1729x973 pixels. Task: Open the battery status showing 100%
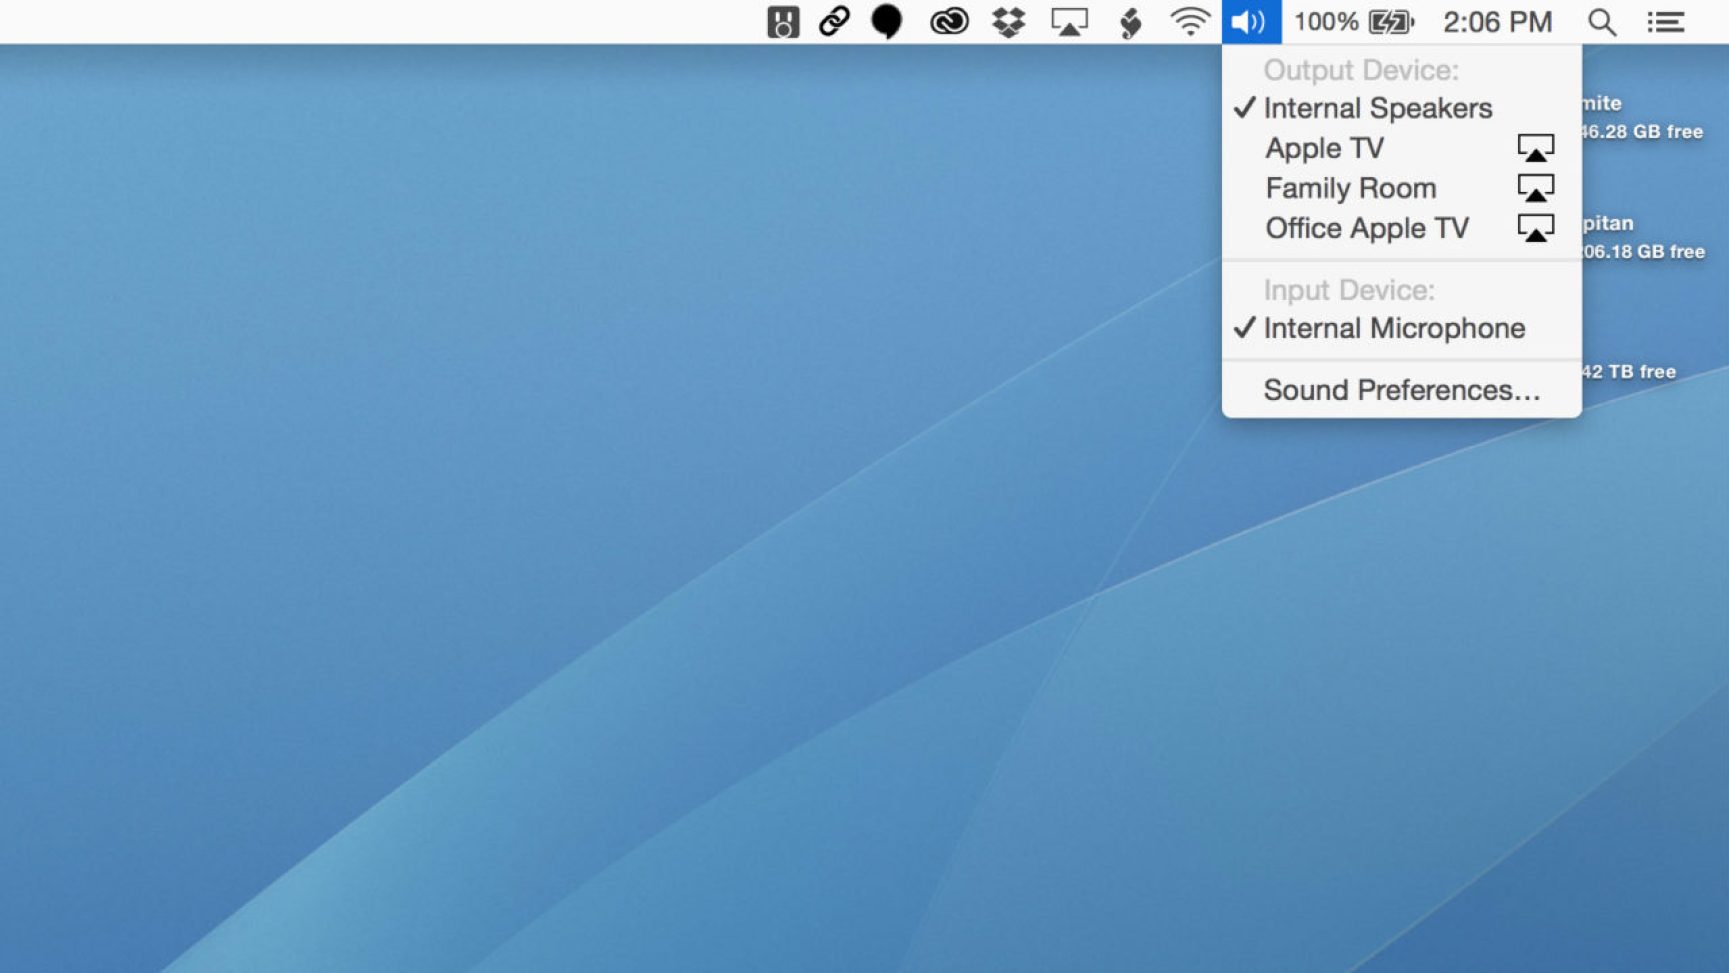coord(1354,22)
